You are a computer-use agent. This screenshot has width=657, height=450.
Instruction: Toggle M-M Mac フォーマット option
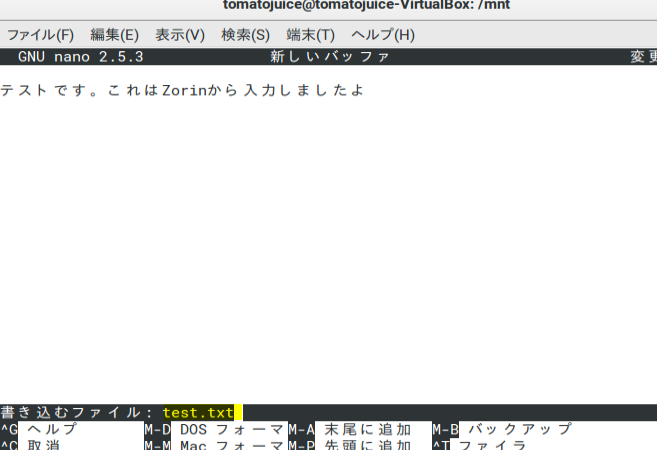[x=215, y=445]
